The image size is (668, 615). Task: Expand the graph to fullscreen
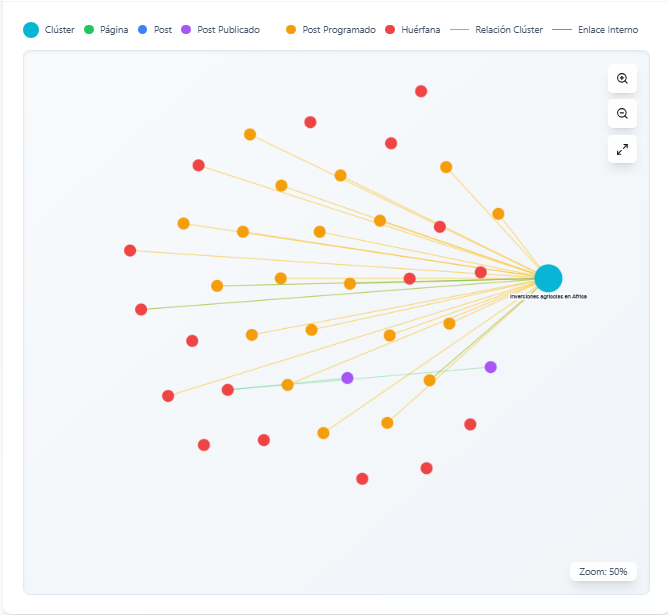point(622,149)
